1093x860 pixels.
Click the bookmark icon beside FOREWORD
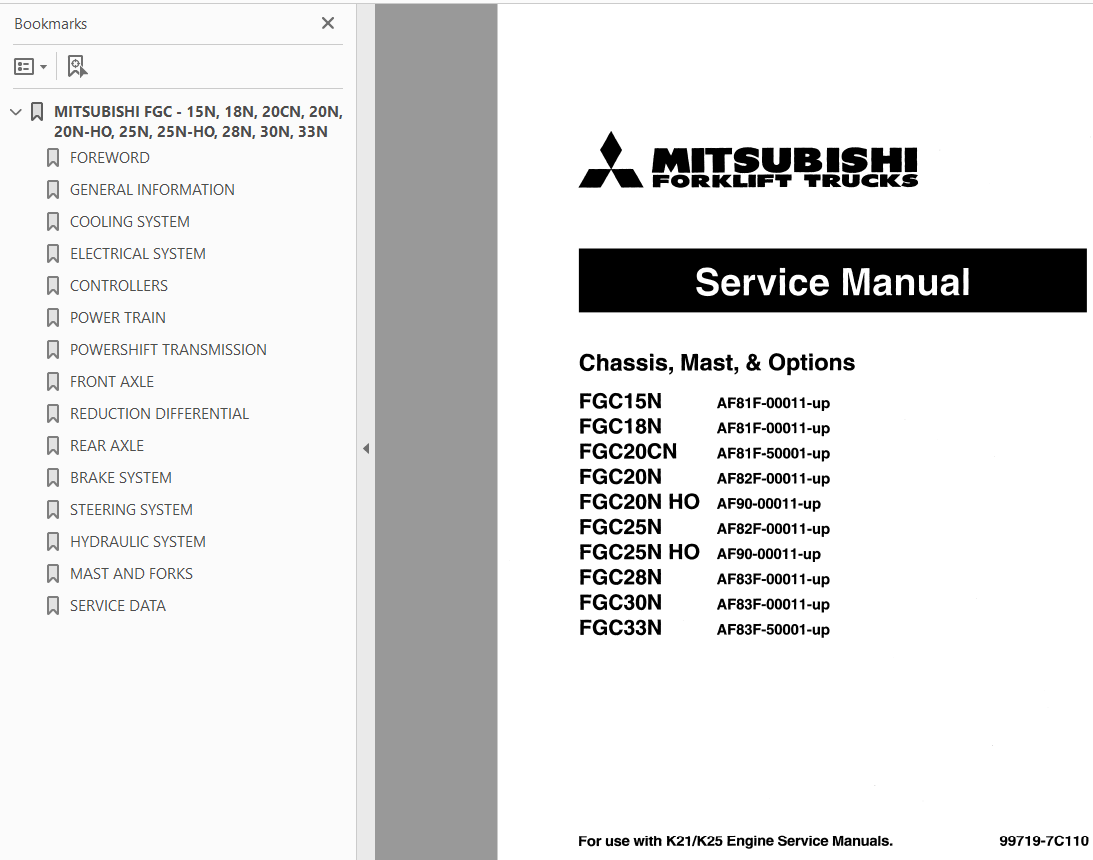53,158
